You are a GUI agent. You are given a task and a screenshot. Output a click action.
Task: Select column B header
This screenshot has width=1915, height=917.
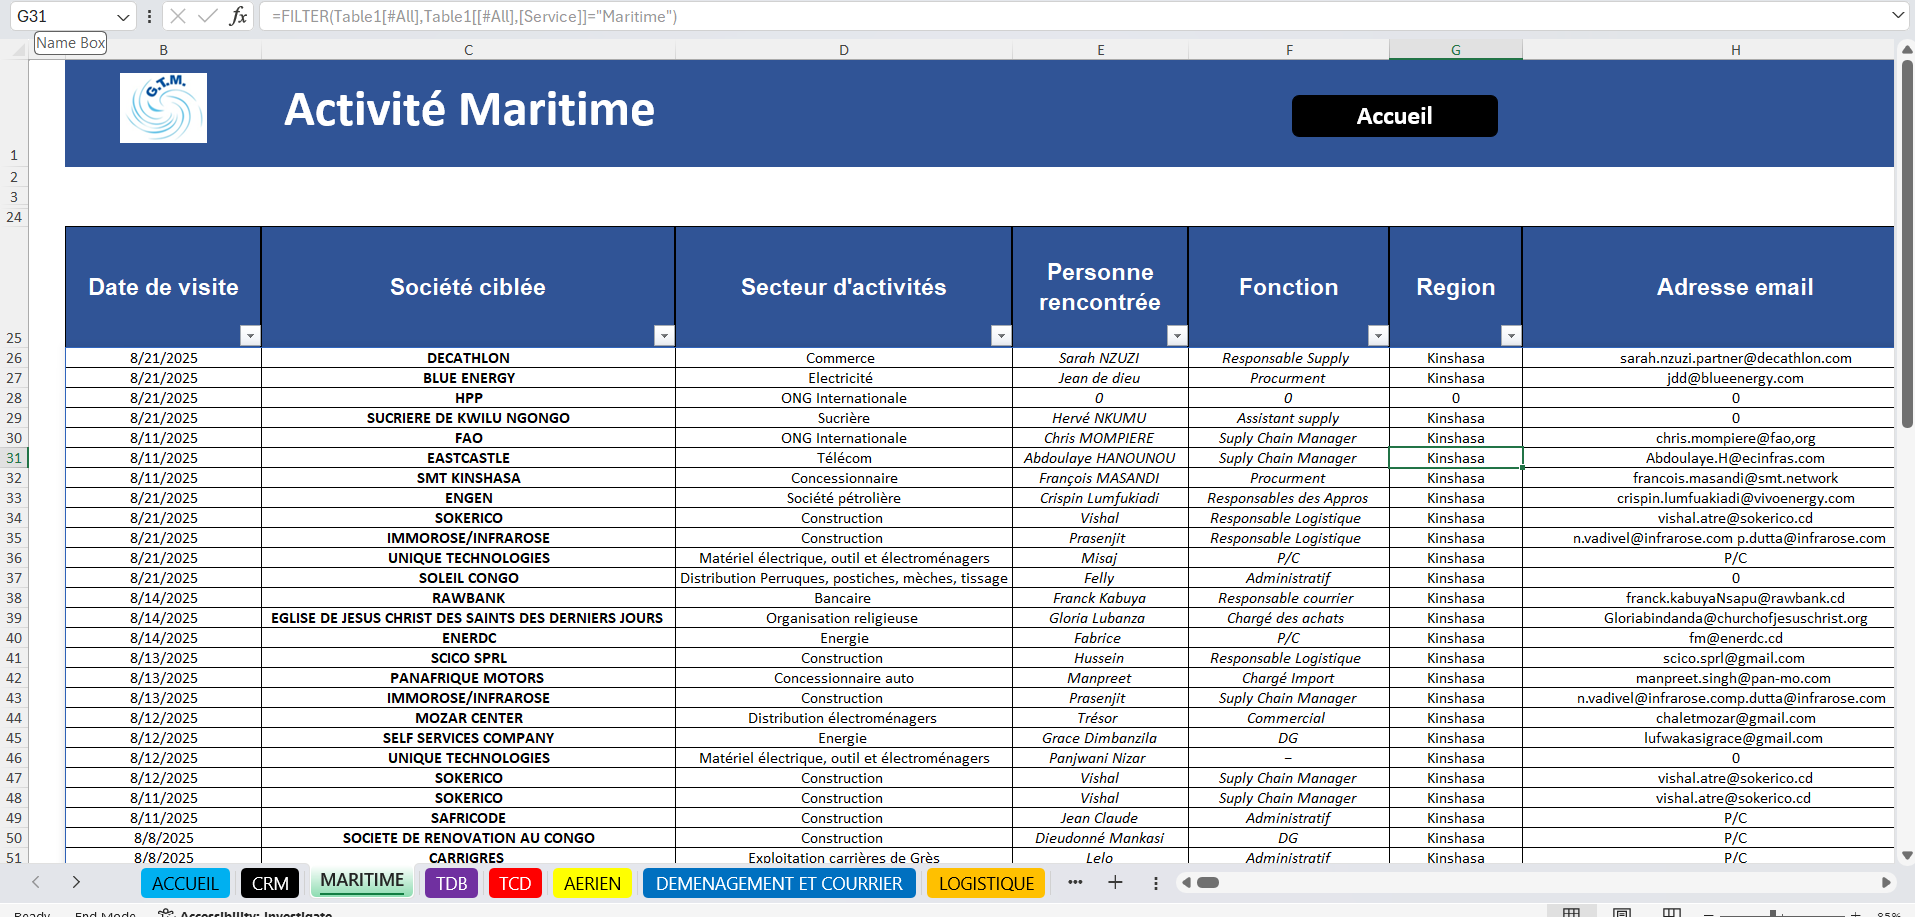click(x=163, y=50)
